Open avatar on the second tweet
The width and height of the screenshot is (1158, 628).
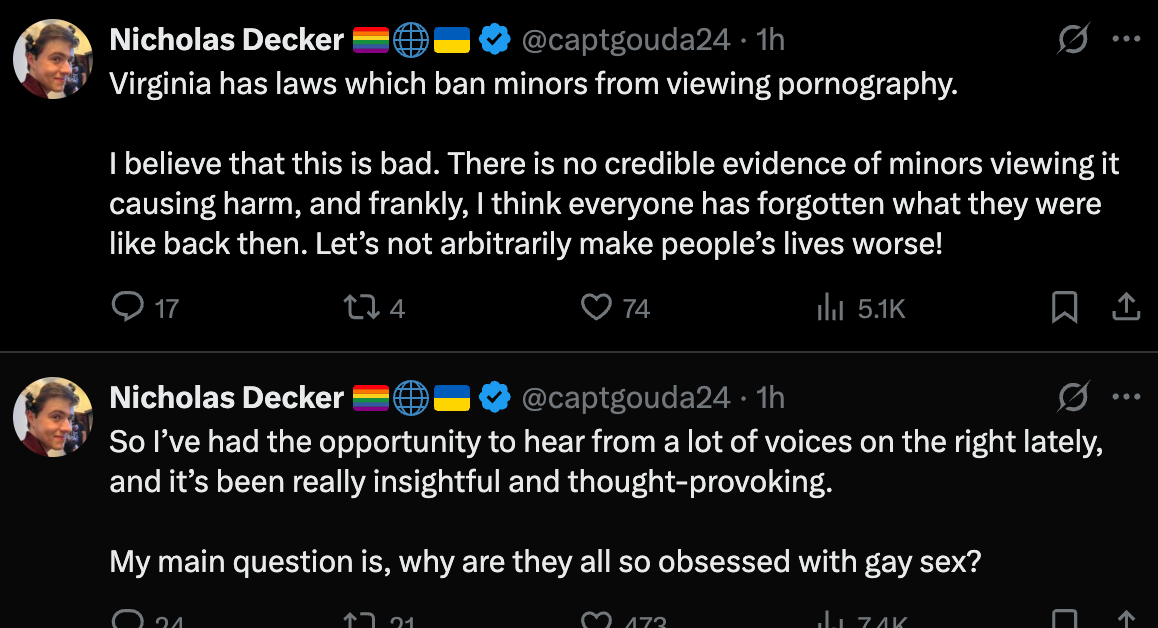[53, 417]
